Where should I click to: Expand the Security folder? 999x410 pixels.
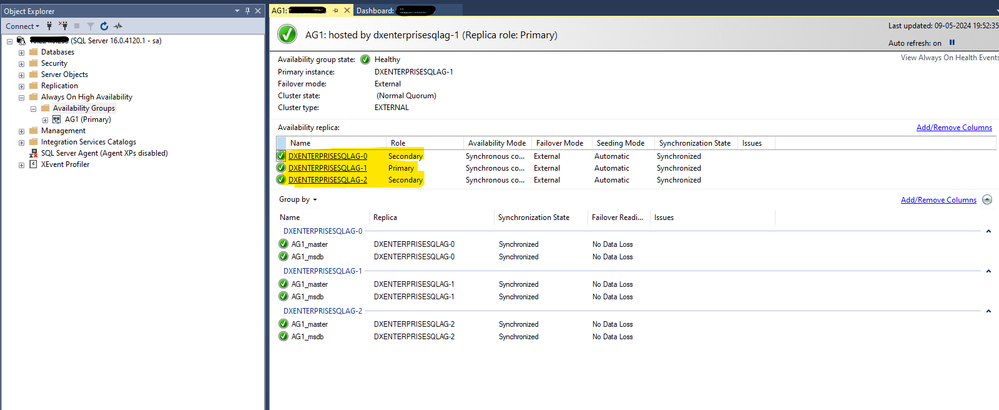[x=22, y=64]
